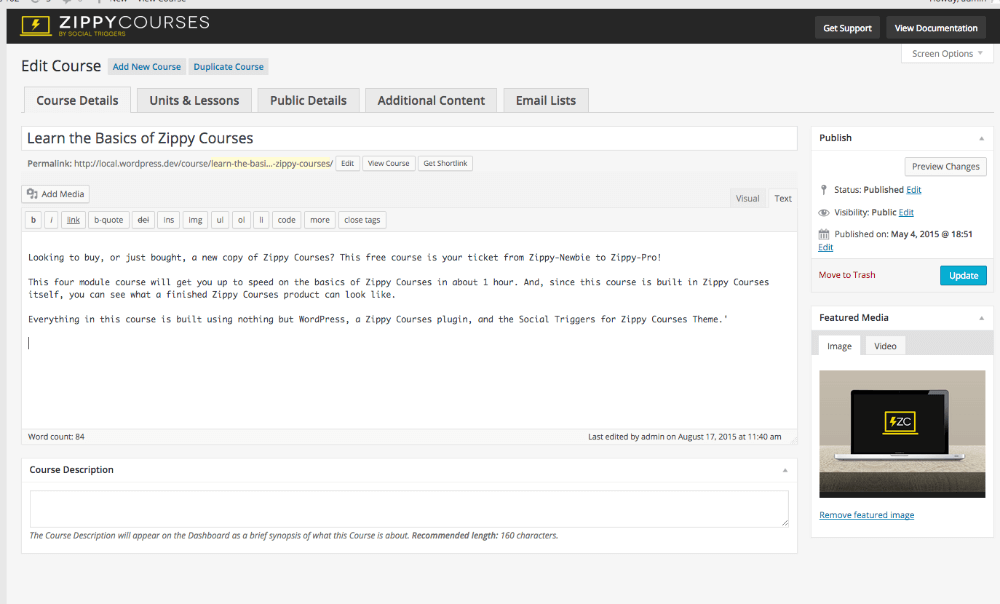This screenshot has width=1000, height=604.
Task: Click Edit link under Published on date
Action: 825,247
